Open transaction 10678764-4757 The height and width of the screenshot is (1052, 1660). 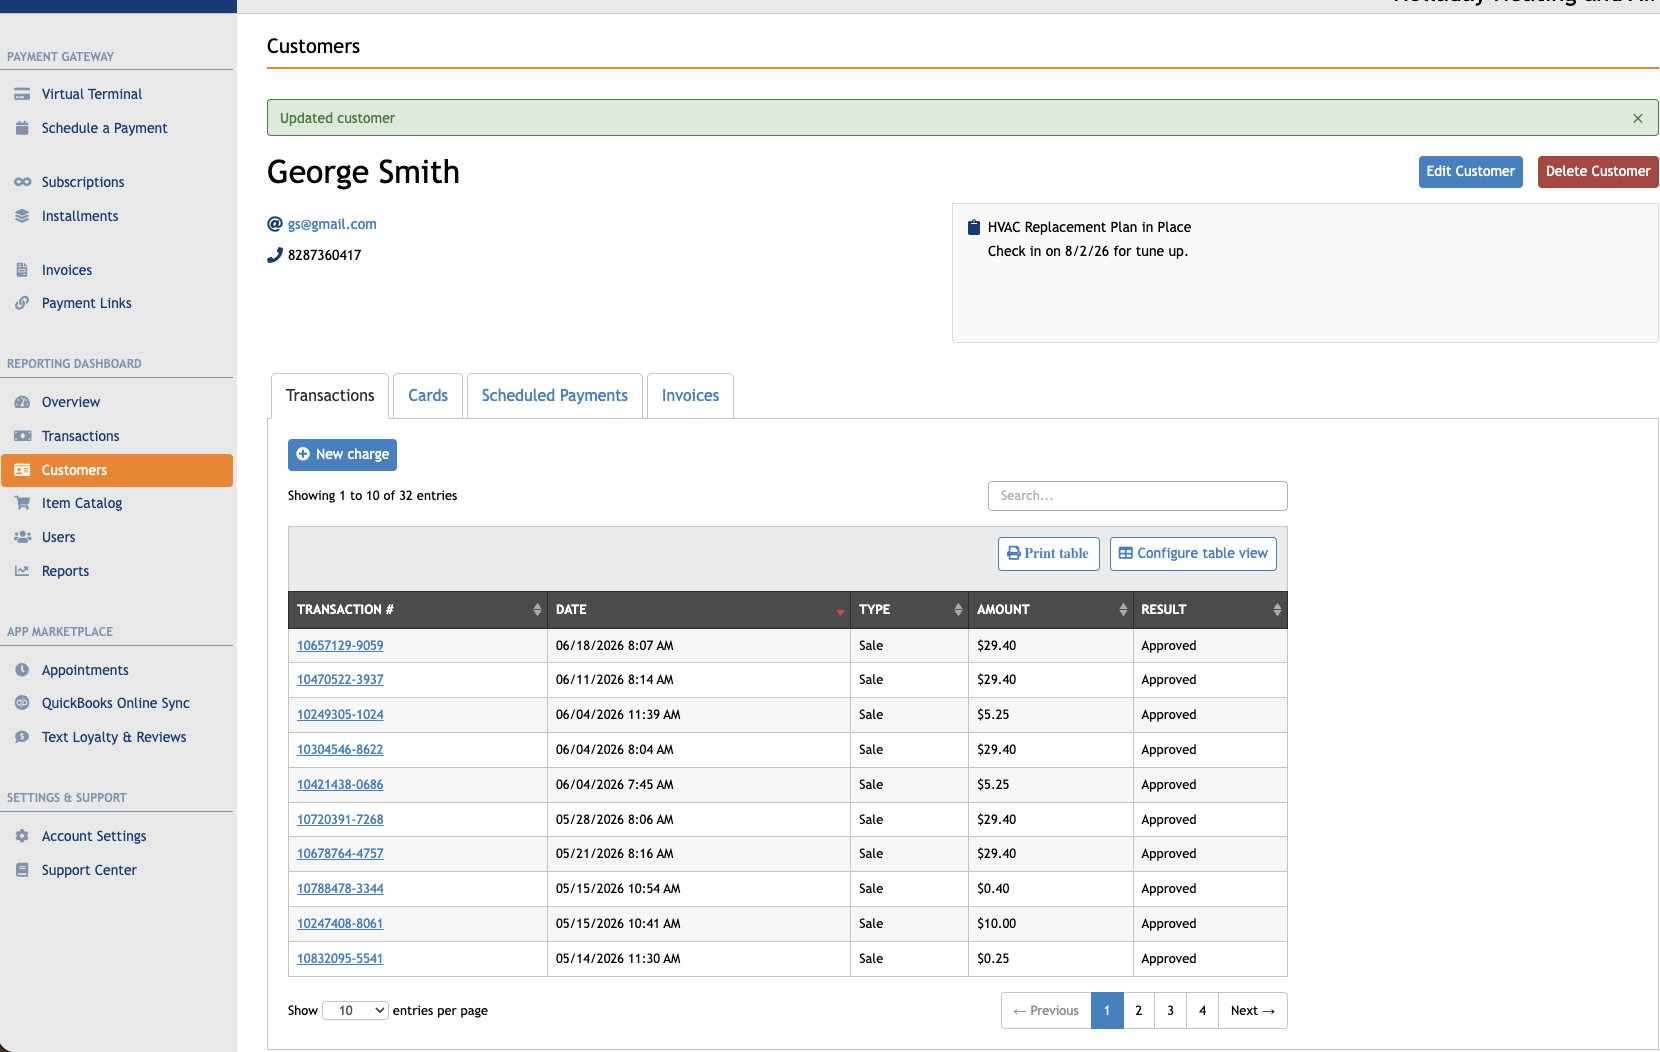pyautogui.click(x=340, y=854)
